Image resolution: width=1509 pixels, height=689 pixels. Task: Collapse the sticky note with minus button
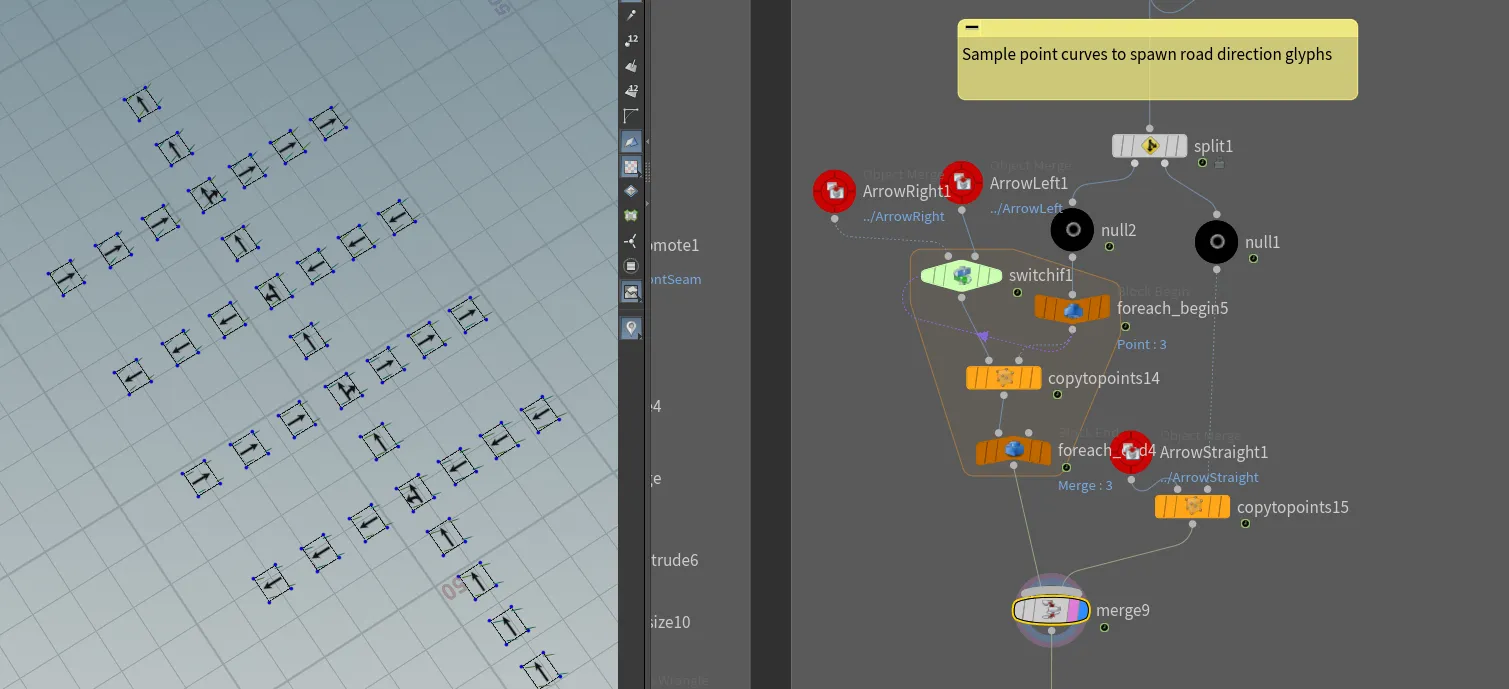[x=971, y=28]
